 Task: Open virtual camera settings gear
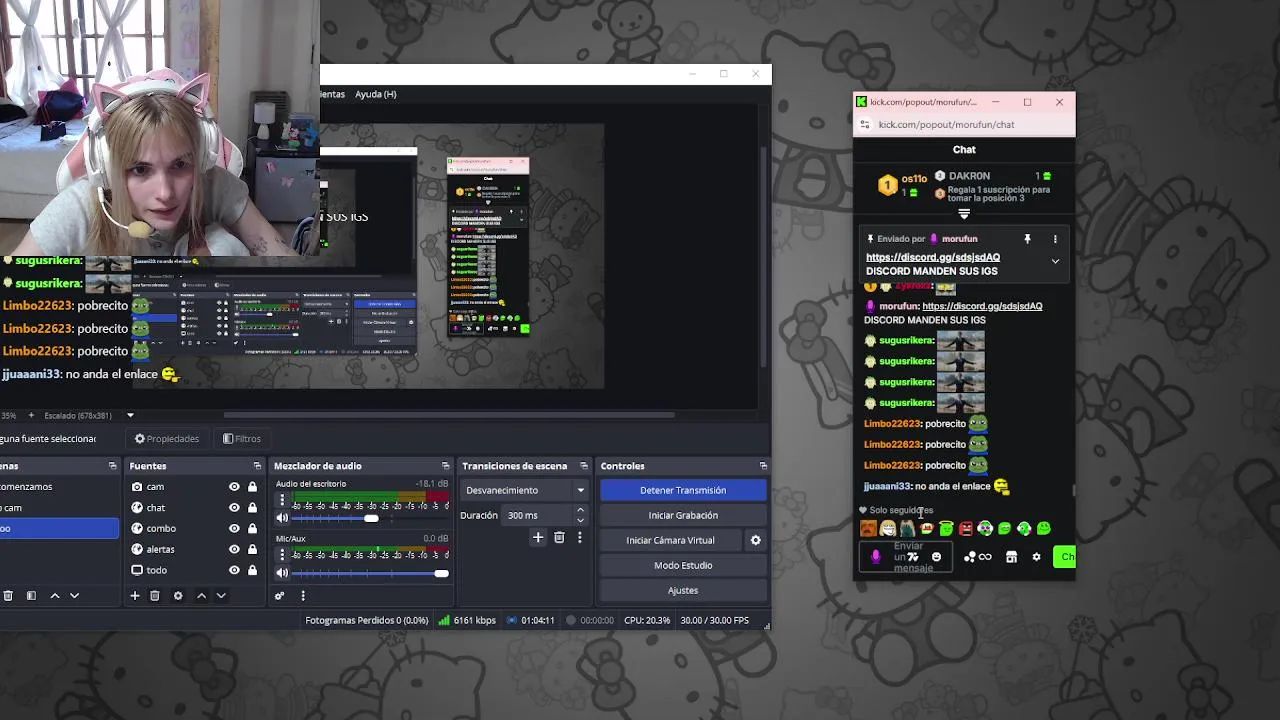[756, 540]
